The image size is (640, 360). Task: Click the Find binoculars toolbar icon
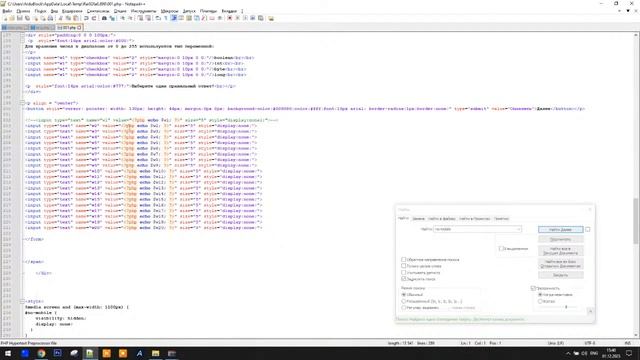point(104,18)
